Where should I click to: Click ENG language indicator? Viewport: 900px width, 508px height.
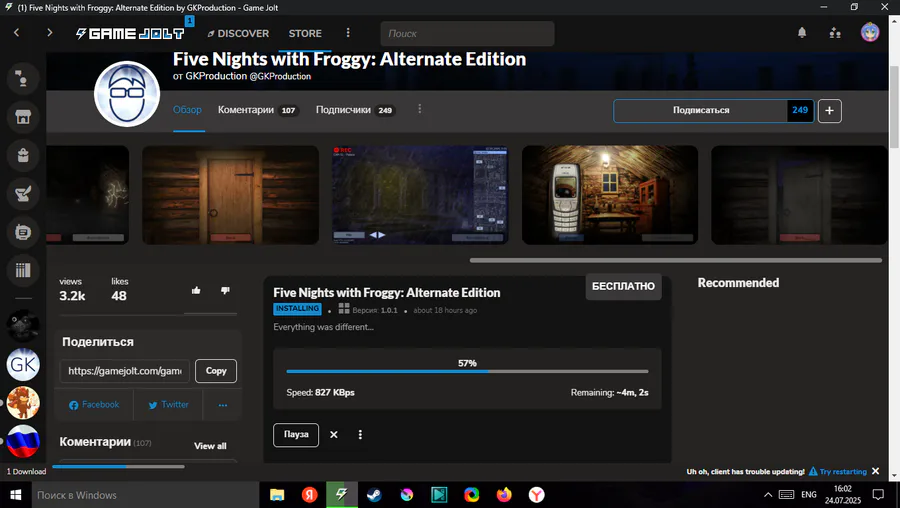809,494
